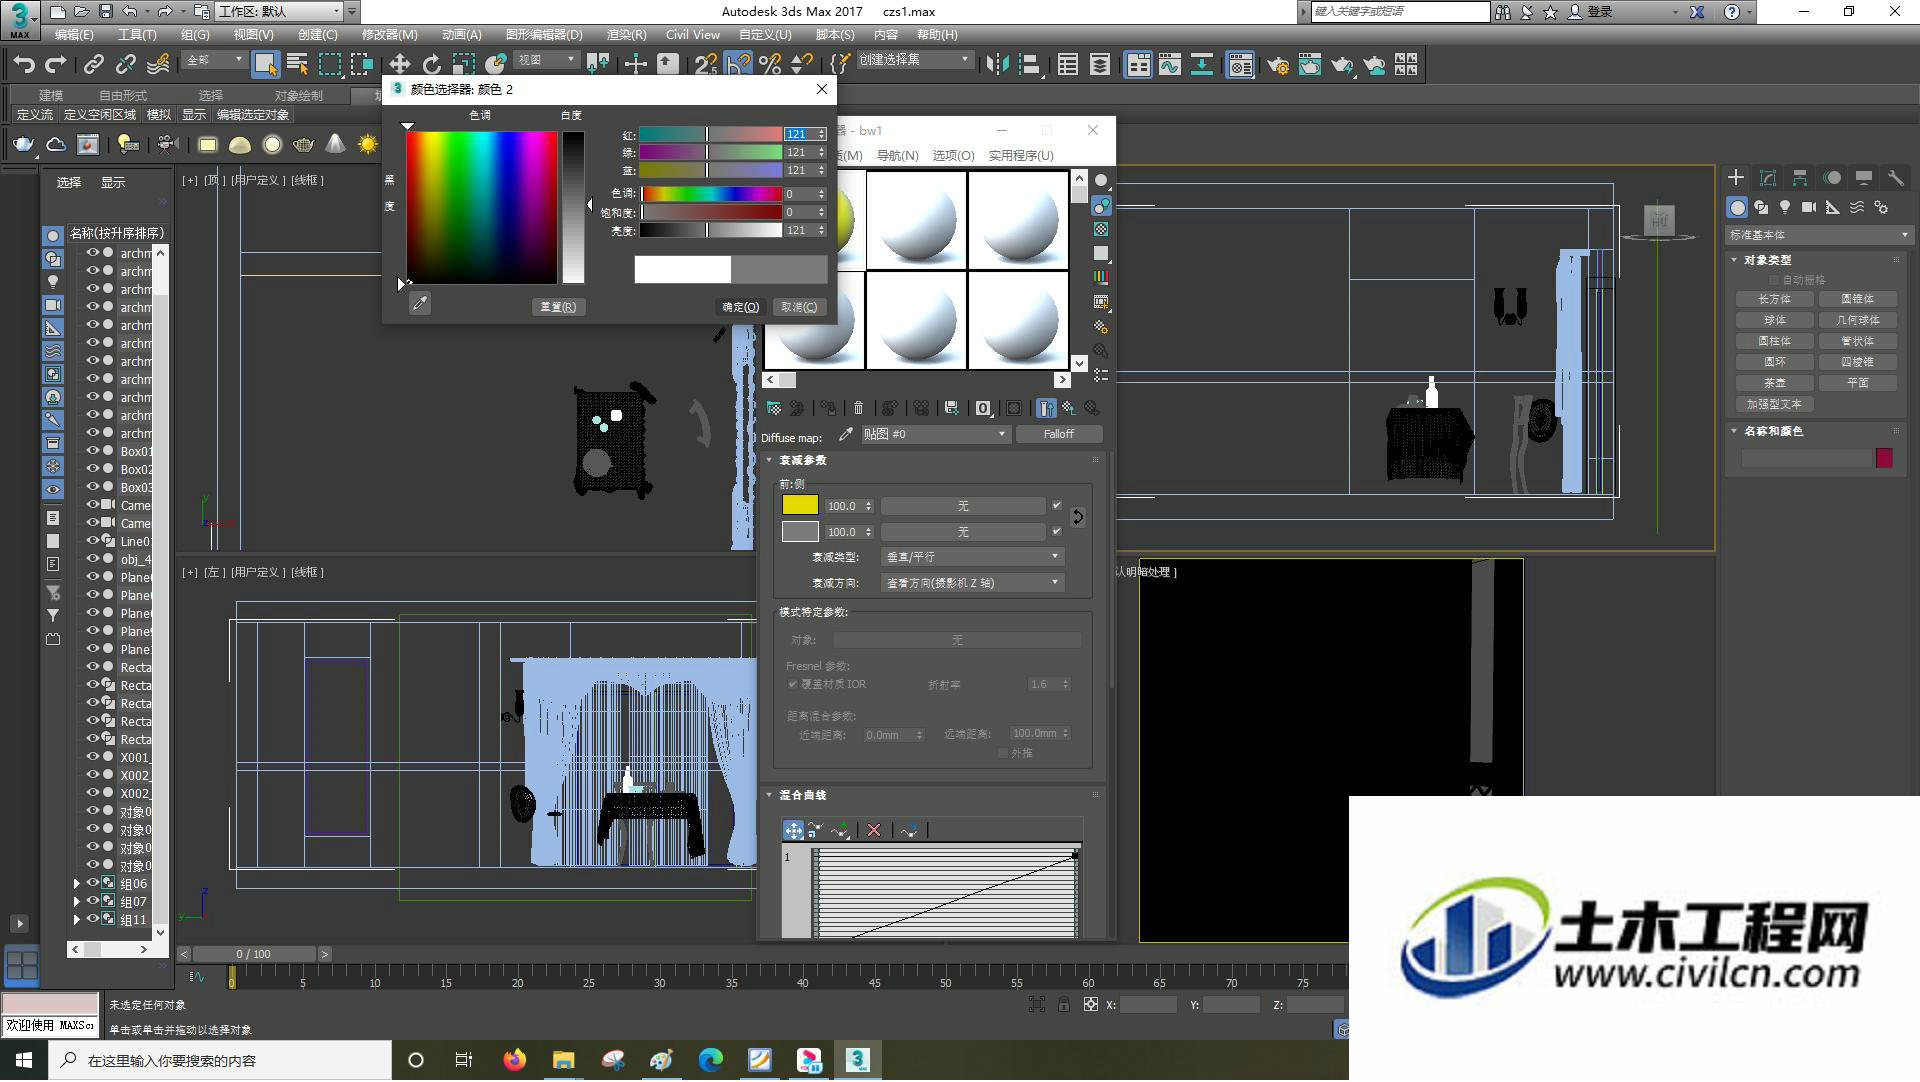This screenshot has height=1082, width=1920.
Task: Toggle visibility eye of Line01 object
Action: point(92,541)
